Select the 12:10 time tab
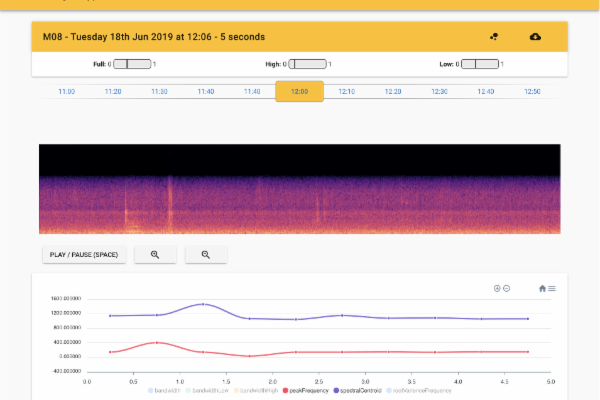600x400 pixels. [346, 91]
